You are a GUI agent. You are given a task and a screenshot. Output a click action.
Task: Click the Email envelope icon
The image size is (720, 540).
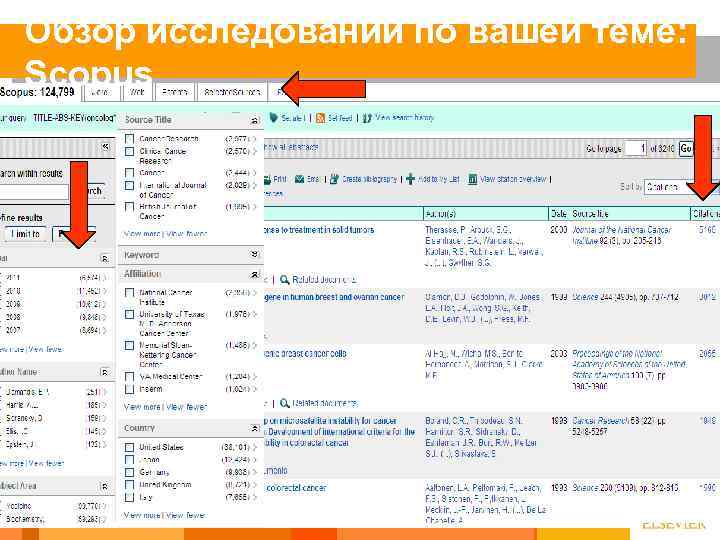pyautogui.click(x=299, y=179)
